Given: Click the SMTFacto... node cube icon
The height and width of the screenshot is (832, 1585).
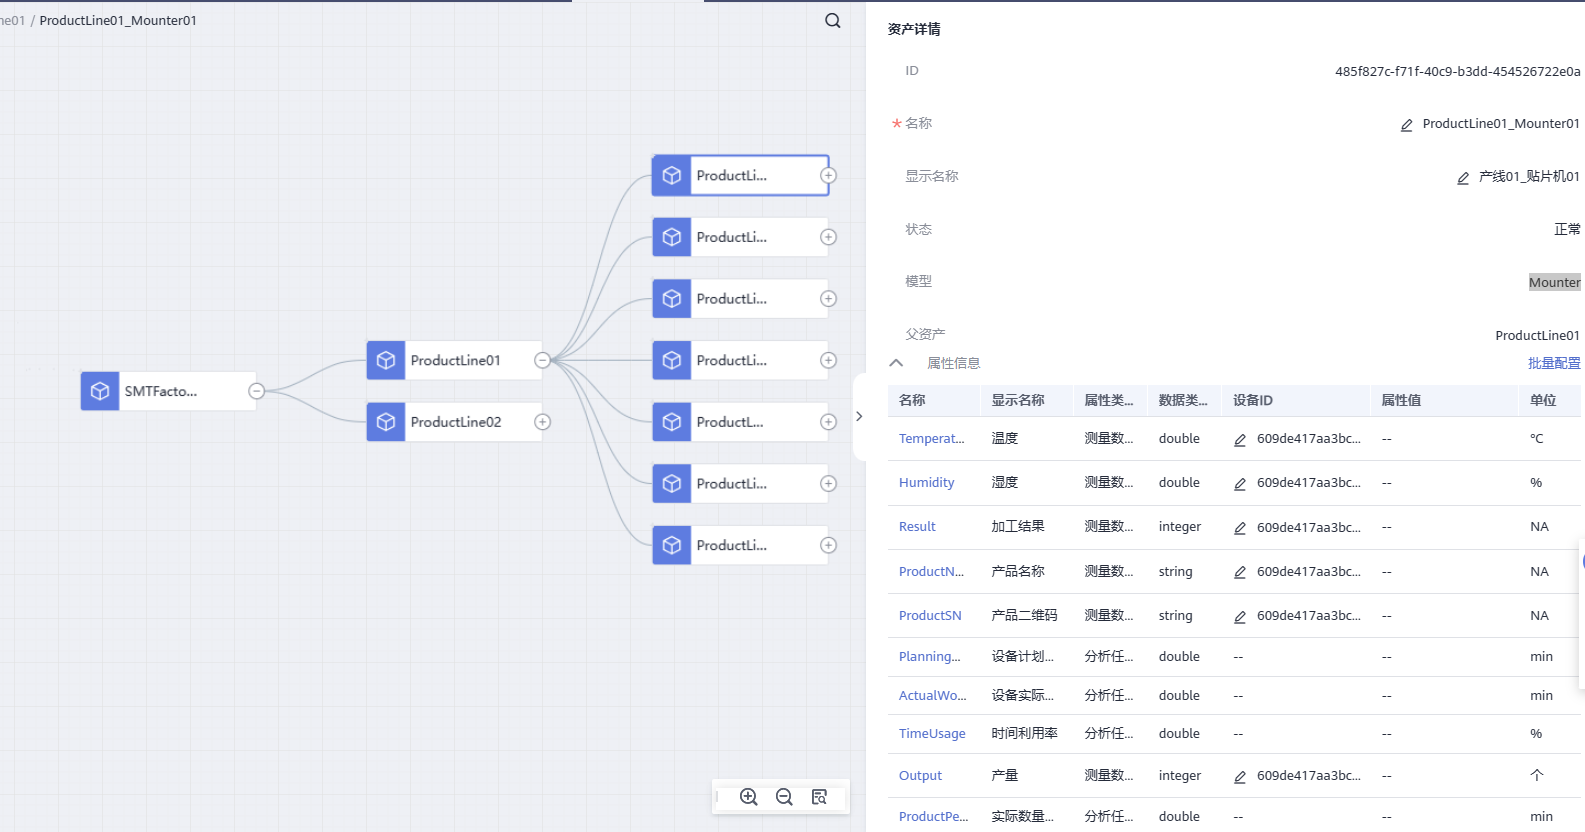Looking at the screenshot, I should (x=100, y=391).
